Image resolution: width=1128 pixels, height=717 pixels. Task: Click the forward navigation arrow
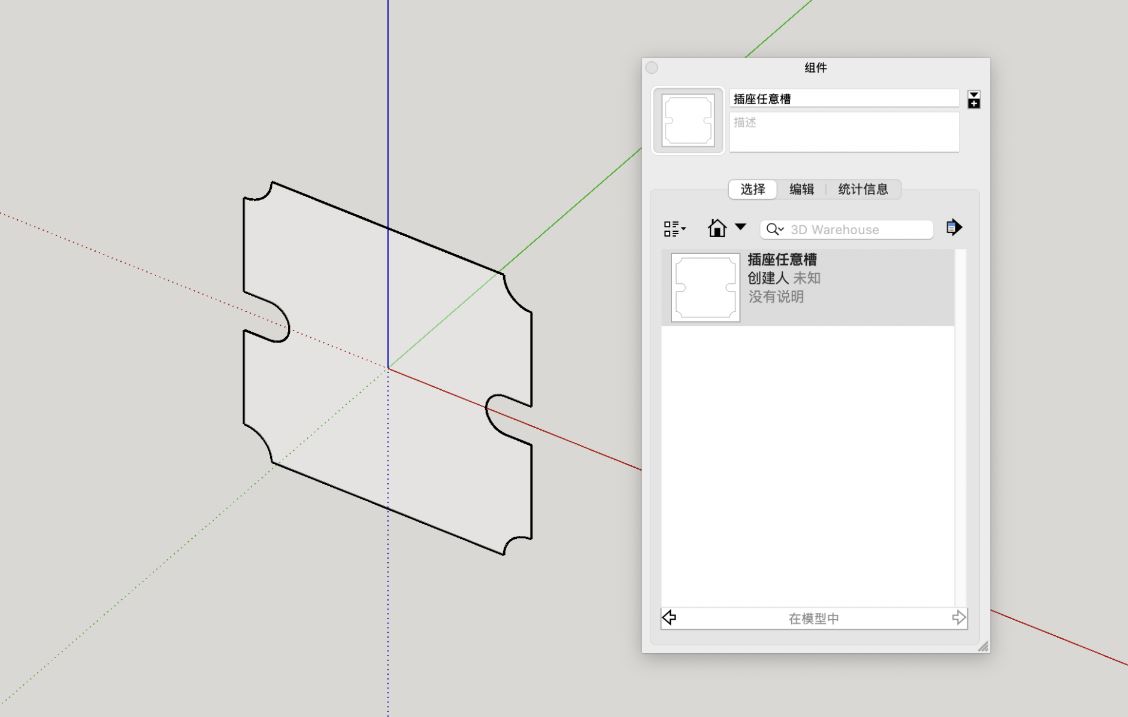click(957, 618)
